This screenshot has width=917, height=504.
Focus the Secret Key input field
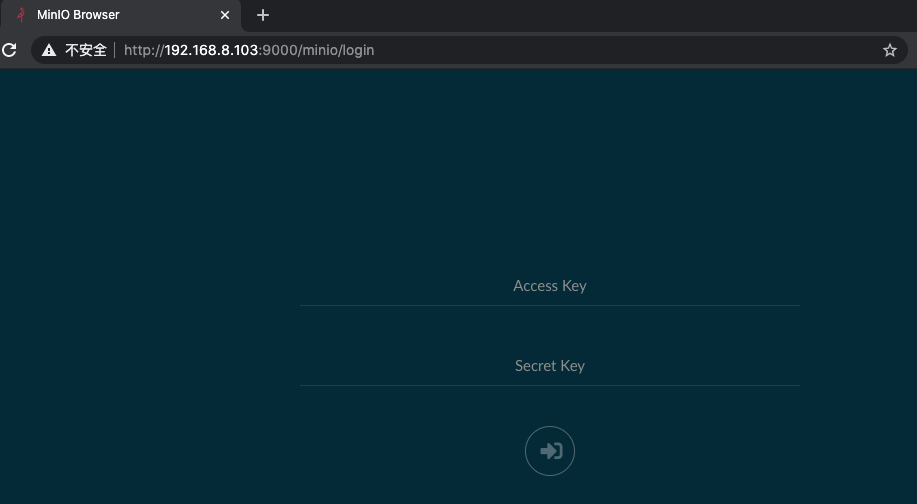coord(549,366)
